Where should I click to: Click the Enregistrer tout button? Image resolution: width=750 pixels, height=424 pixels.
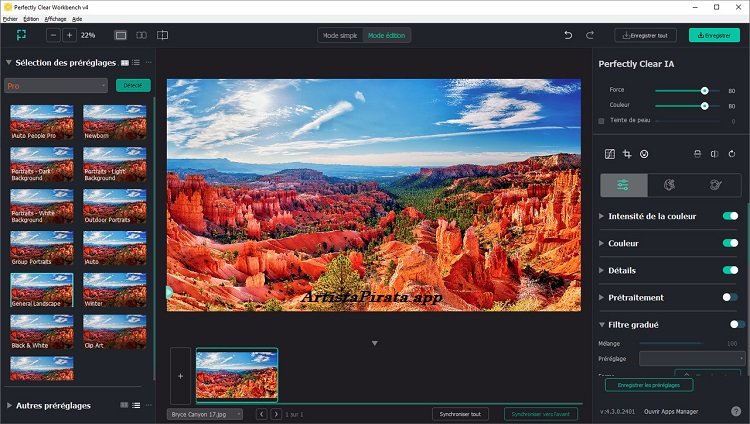[x=645, y=35]
